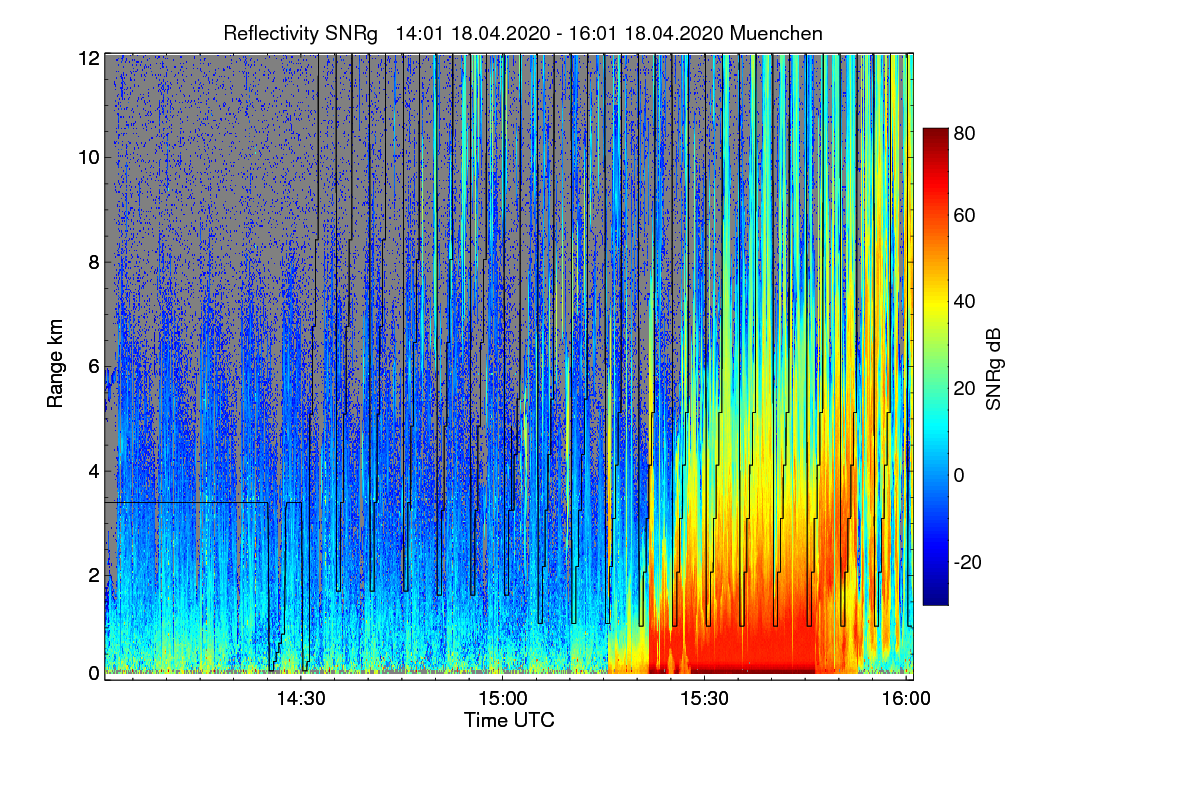Select the start date '14:01 18.04.2020' in the title
1200x800 pixels.
click(472, 33)
